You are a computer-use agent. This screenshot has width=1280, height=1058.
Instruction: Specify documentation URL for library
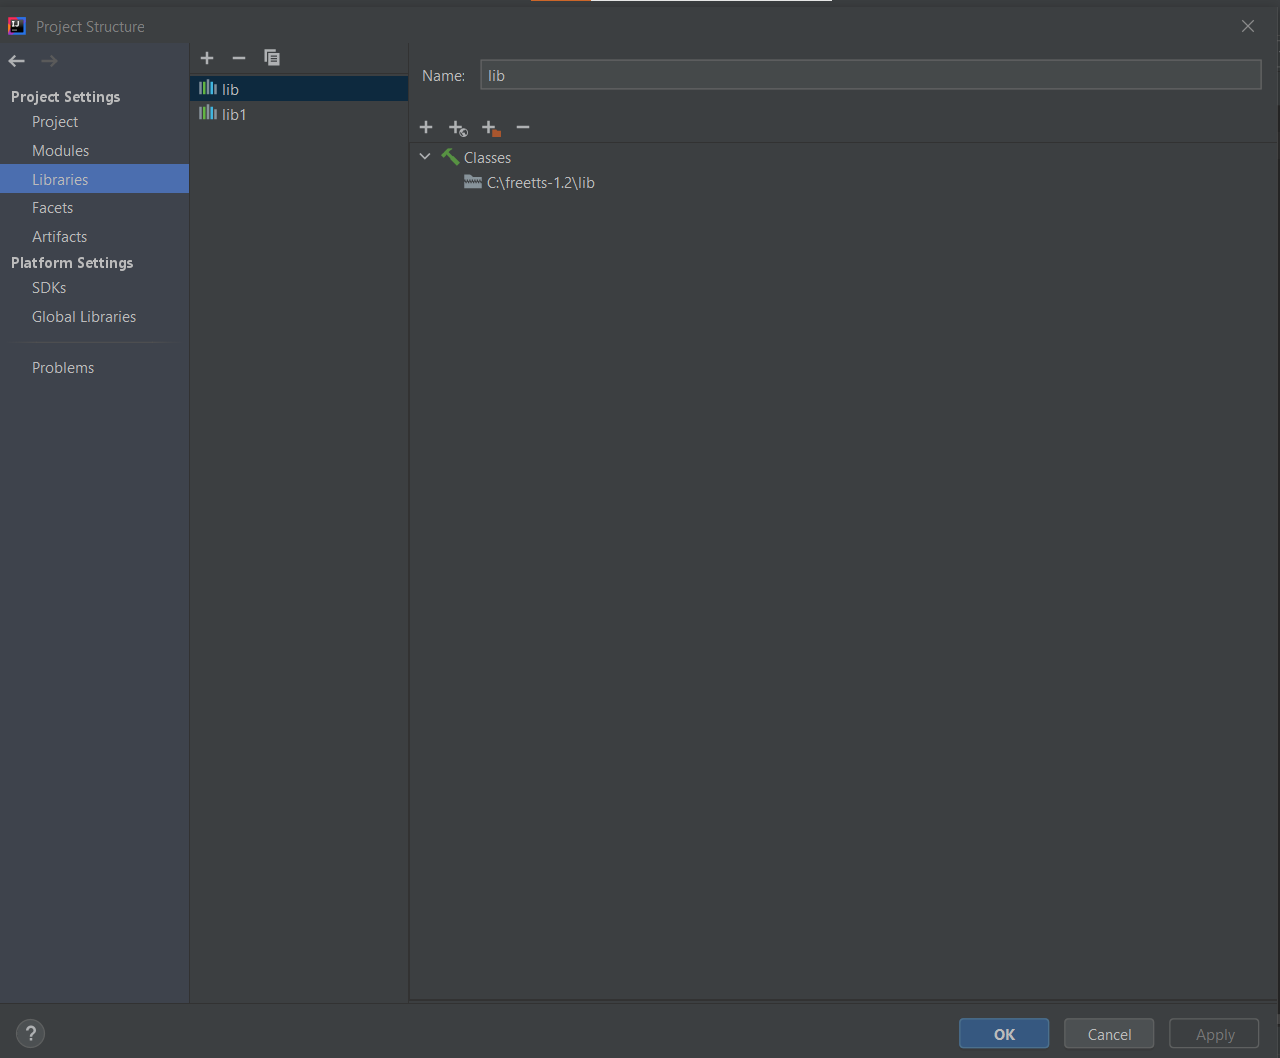click(458, 128)
